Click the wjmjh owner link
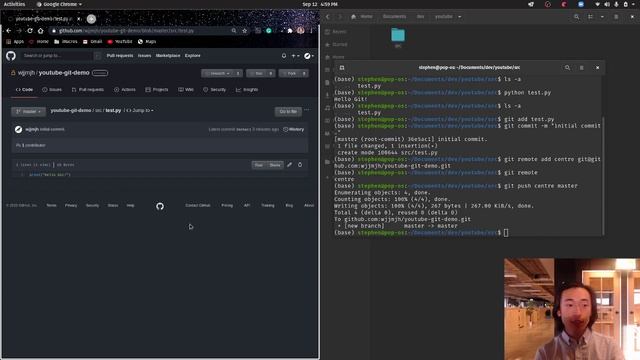 coord(26,73)
